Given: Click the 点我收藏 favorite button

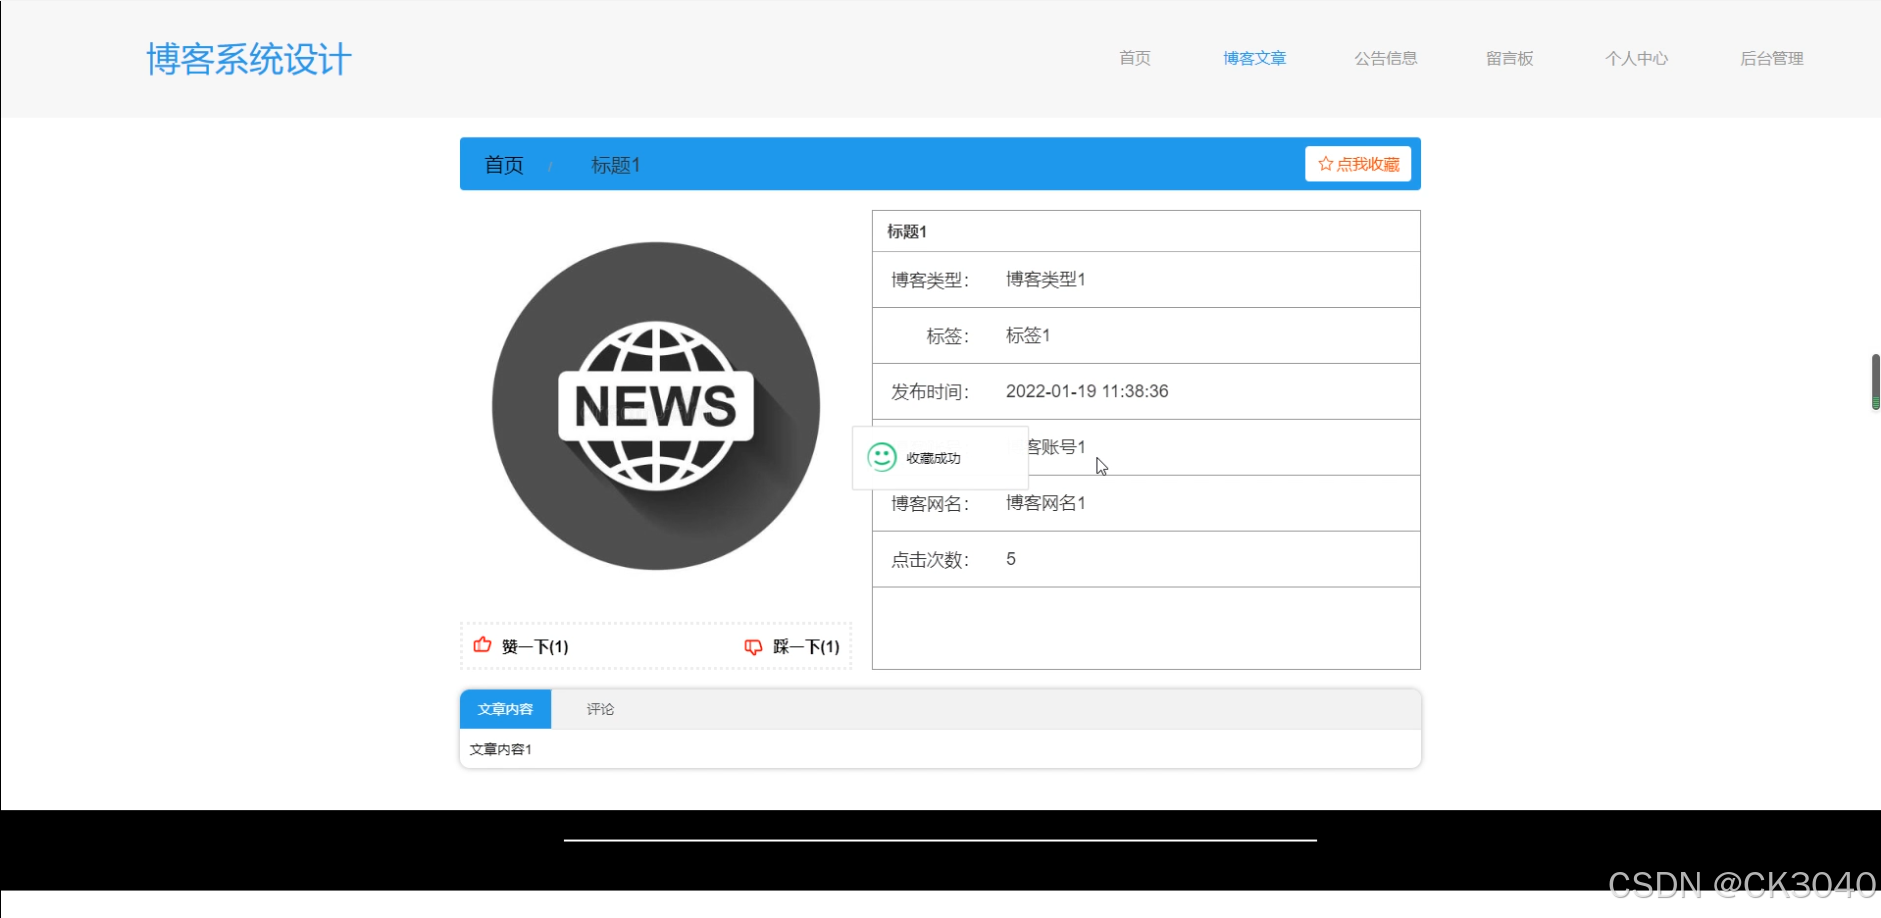Looking at the screenshot, I should click(1358, 164).
